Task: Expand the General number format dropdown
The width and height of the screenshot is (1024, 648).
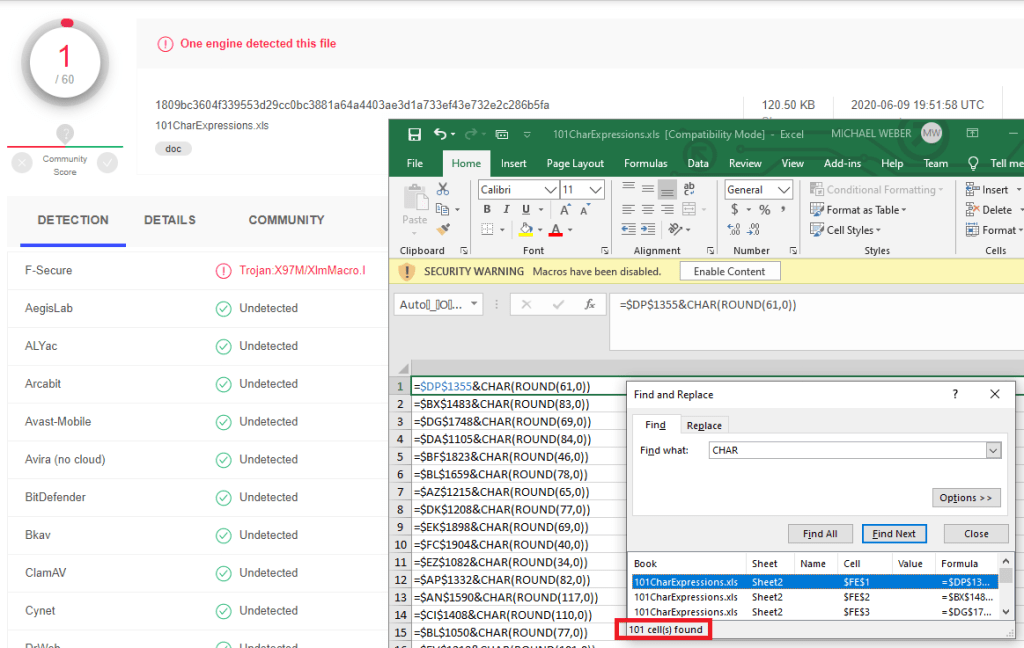Action: click(785, 190)
